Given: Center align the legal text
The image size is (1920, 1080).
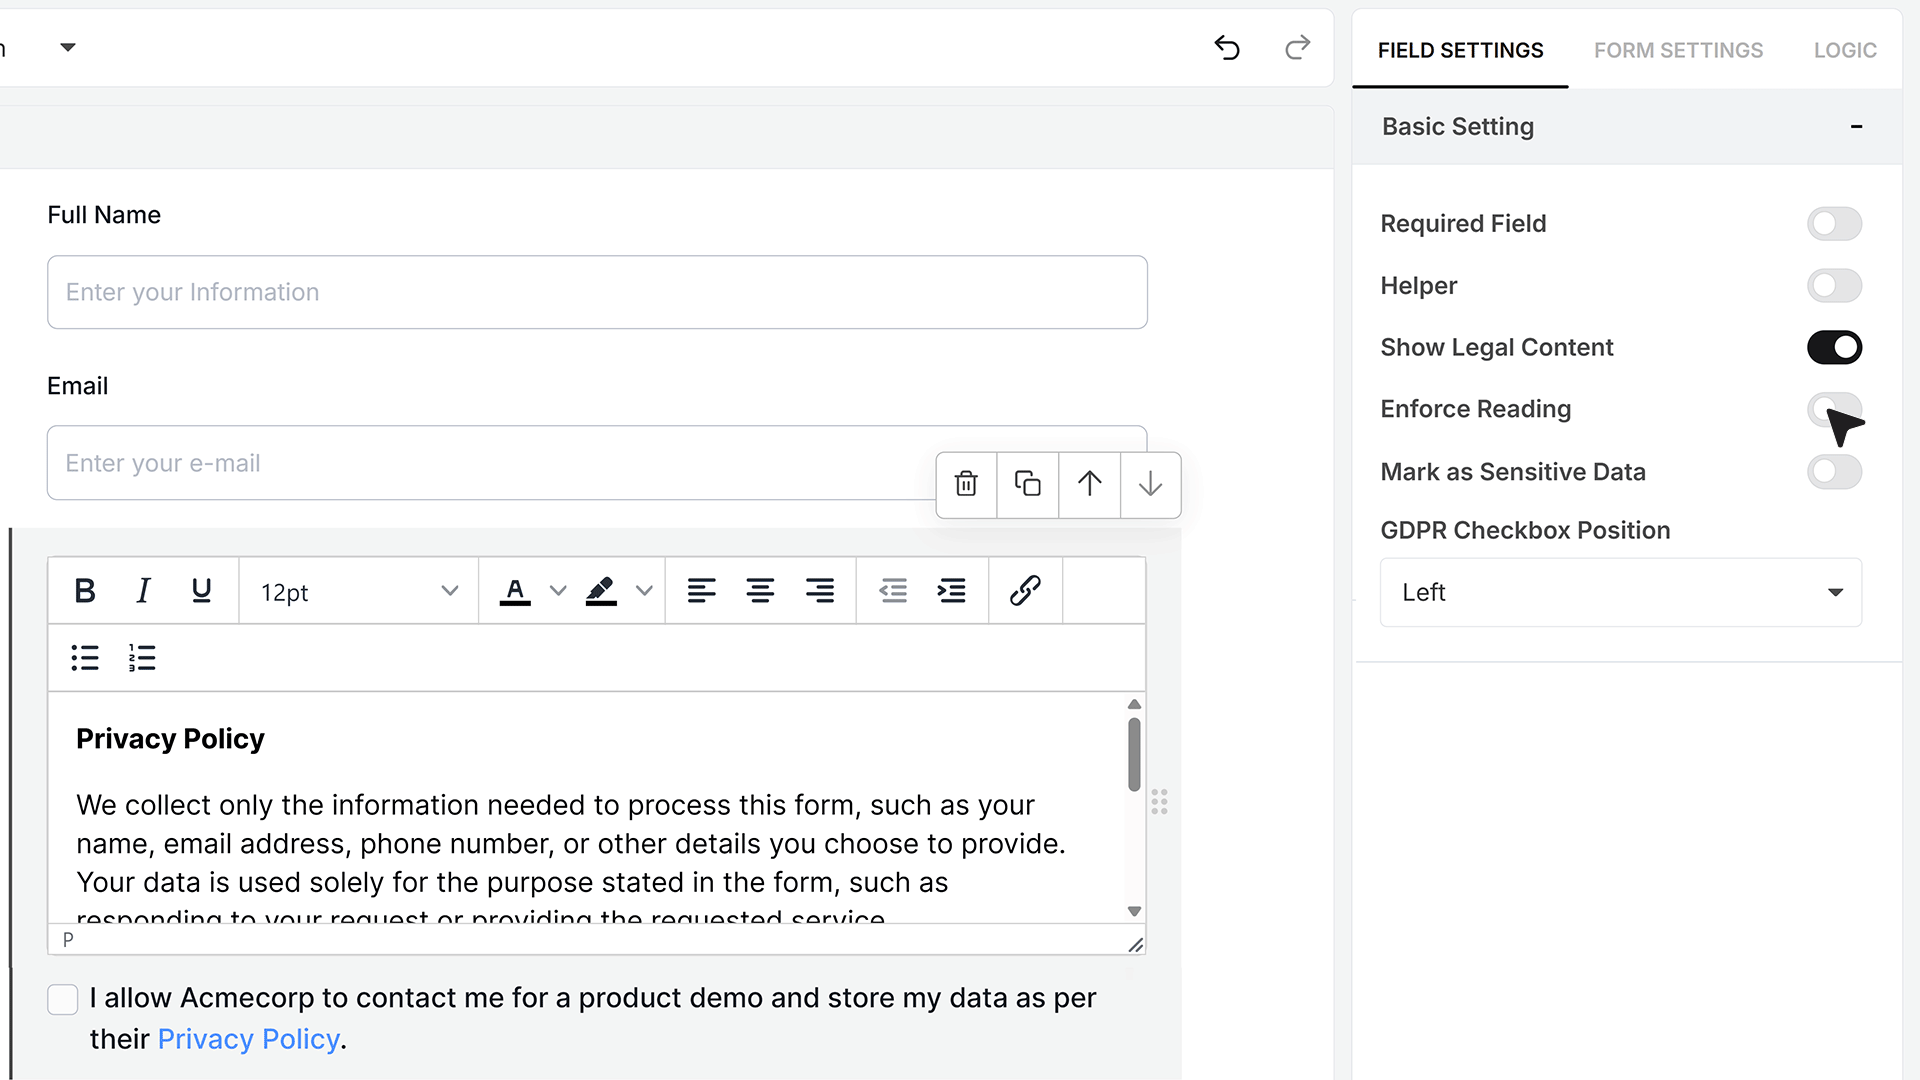Looking at the screenshot, I should coord(760,591).
